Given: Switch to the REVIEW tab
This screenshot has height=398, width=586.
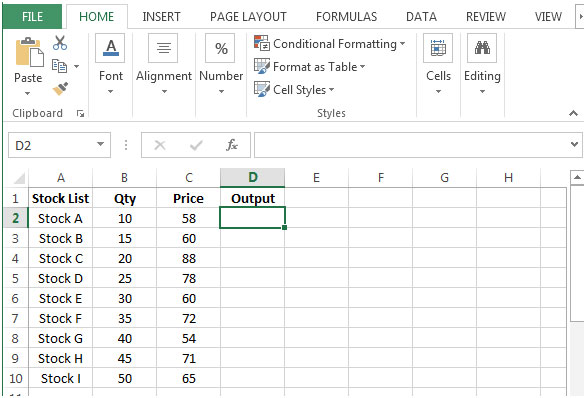Looking at the screenshot, I should [x=486, y=17].
